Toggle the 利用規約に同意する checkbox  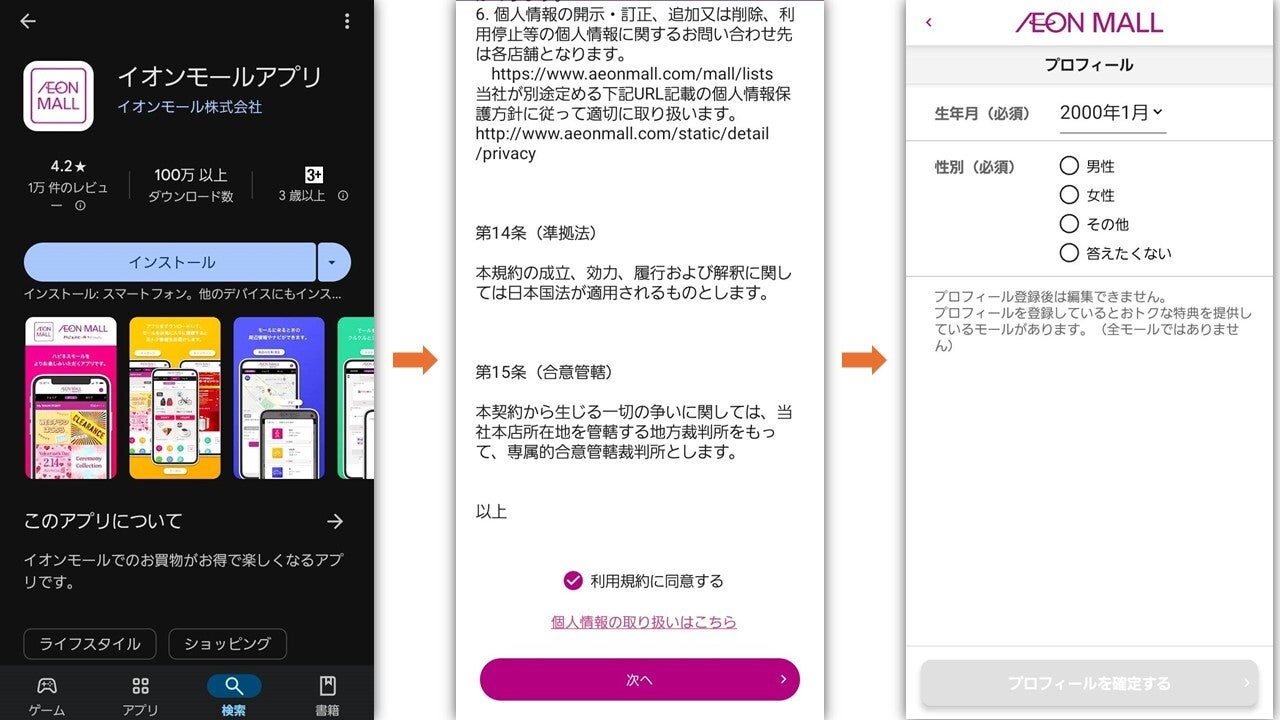(x=573, y=580)
